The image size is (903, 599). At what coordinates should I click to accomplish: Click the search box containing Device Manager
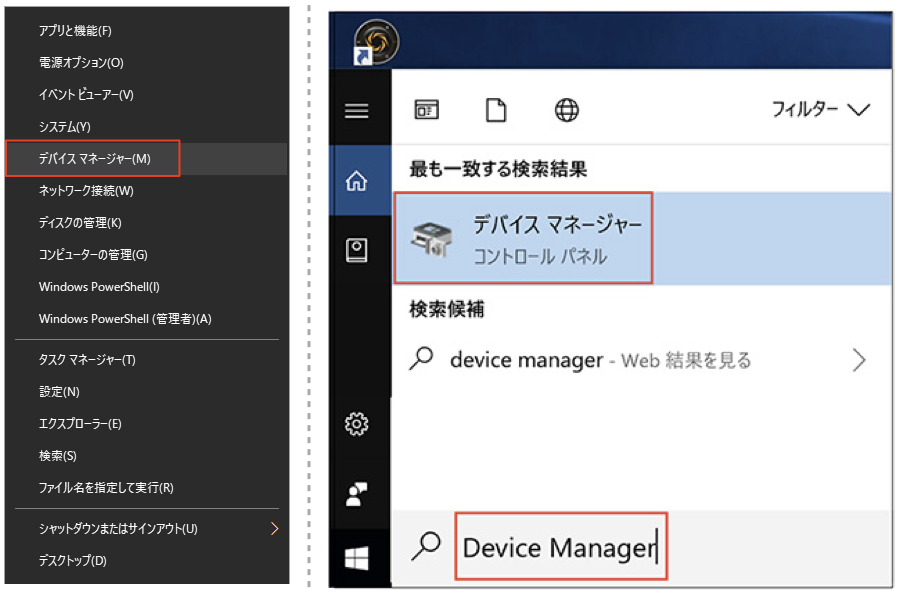(x=561, y=546)
